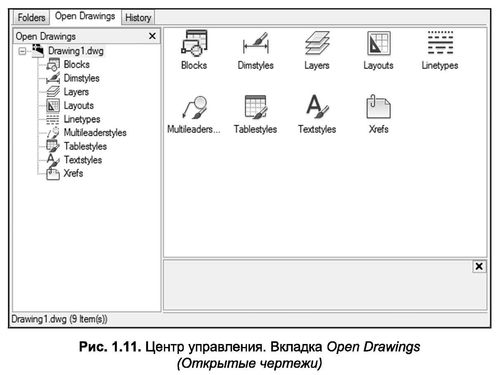Screen dimensions: 500x375
Task: Click the Layers label in content pane
Action: (317, 65)
